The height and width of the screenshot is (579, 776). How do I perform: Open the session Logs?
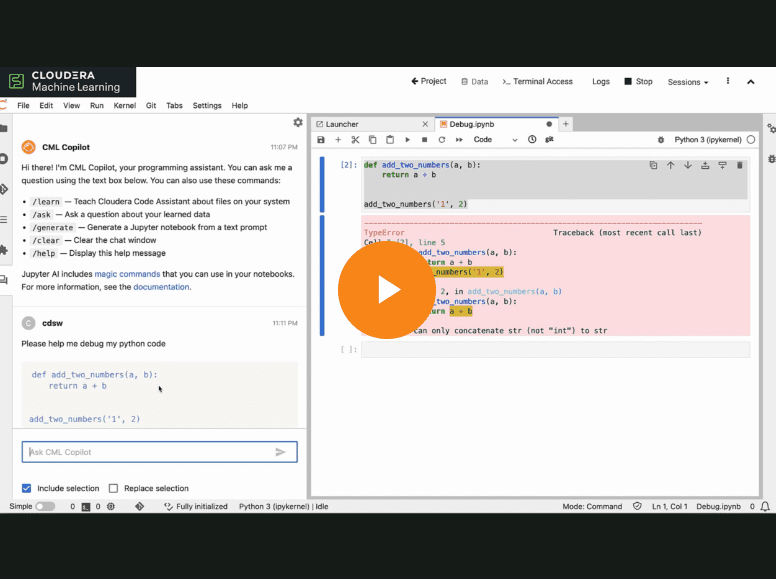(x=601, y=82)
